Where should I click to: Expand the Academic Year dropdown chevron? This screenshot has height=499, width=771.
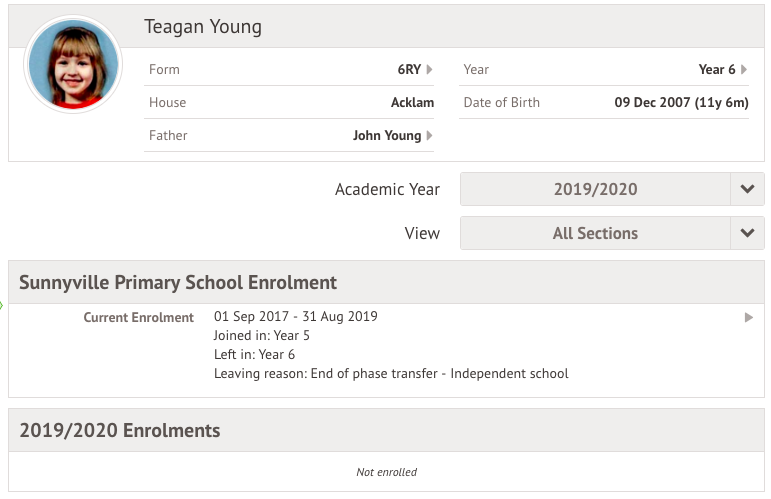pyautogui.click(x=747, y=189)
